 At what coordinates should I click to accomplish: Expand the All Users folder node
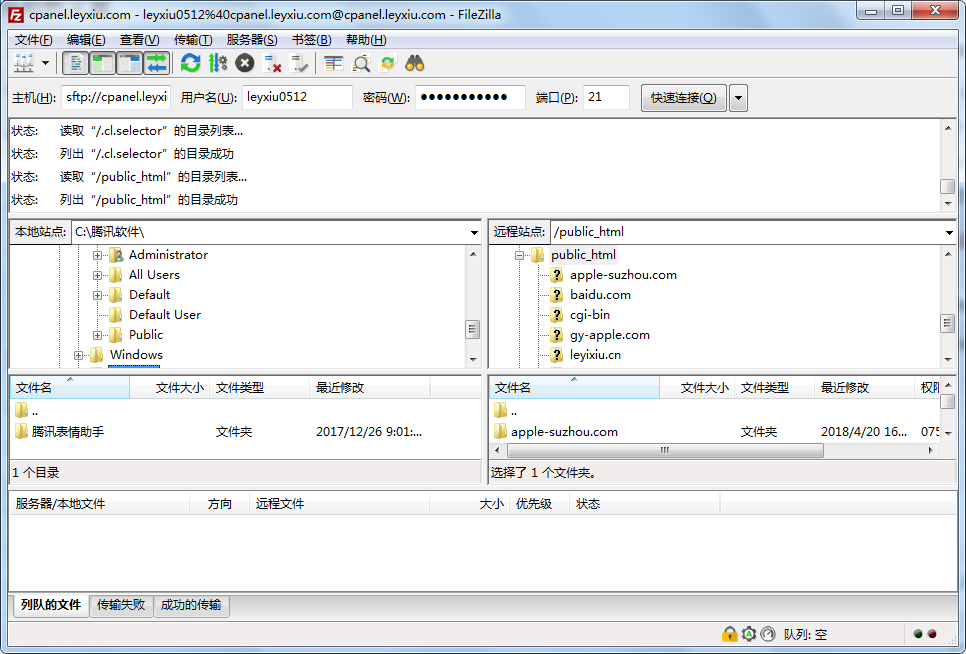point(97,275)
